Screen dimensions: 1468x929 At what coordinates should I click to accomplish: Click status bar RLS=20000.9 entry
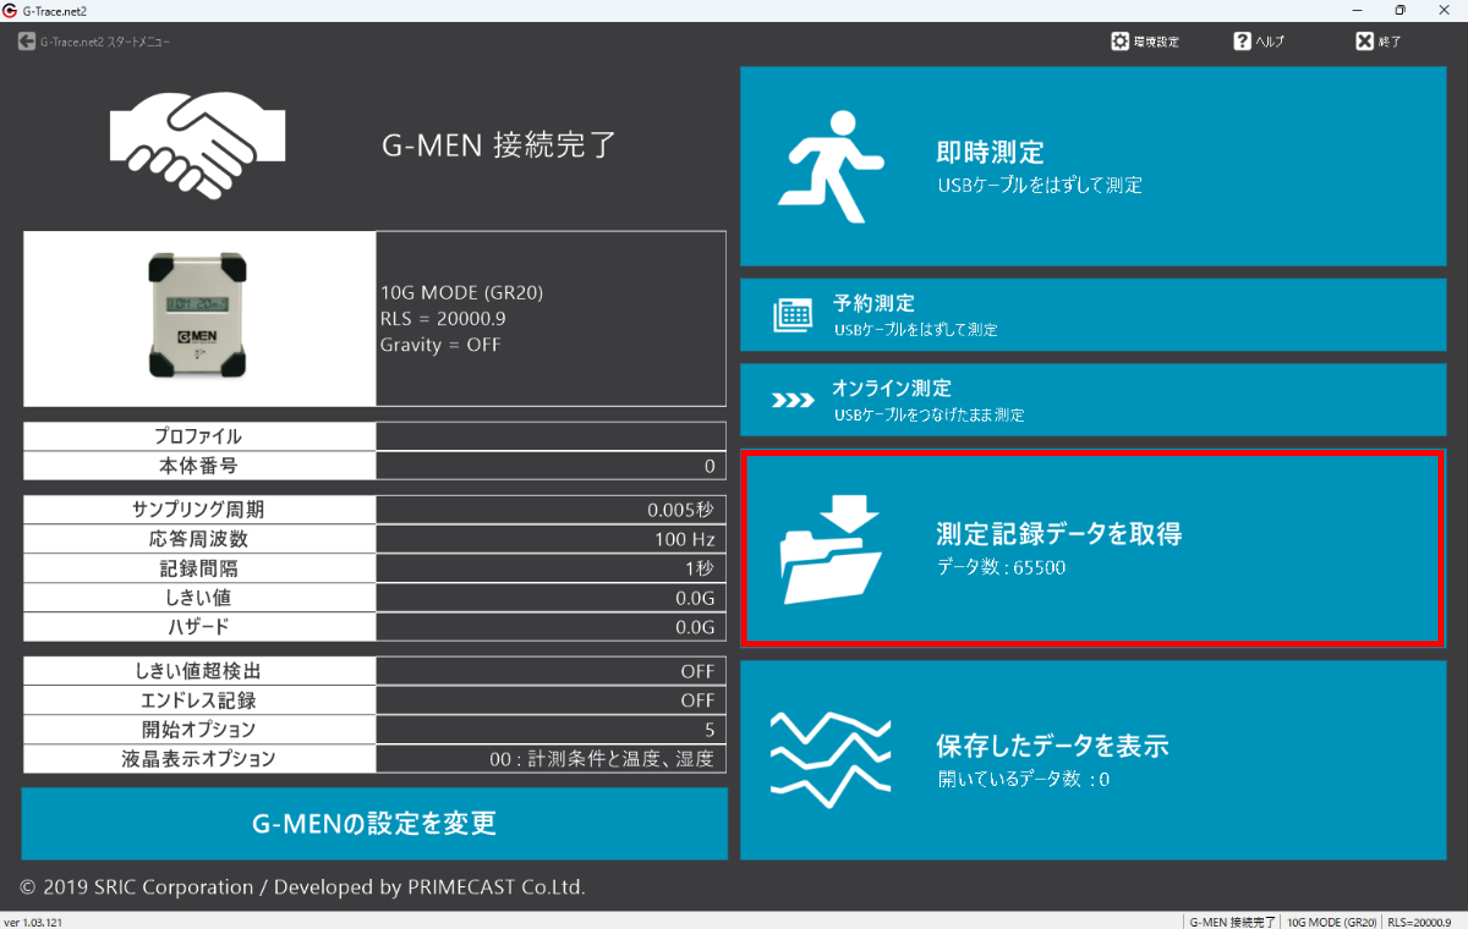click(1419, 922)
